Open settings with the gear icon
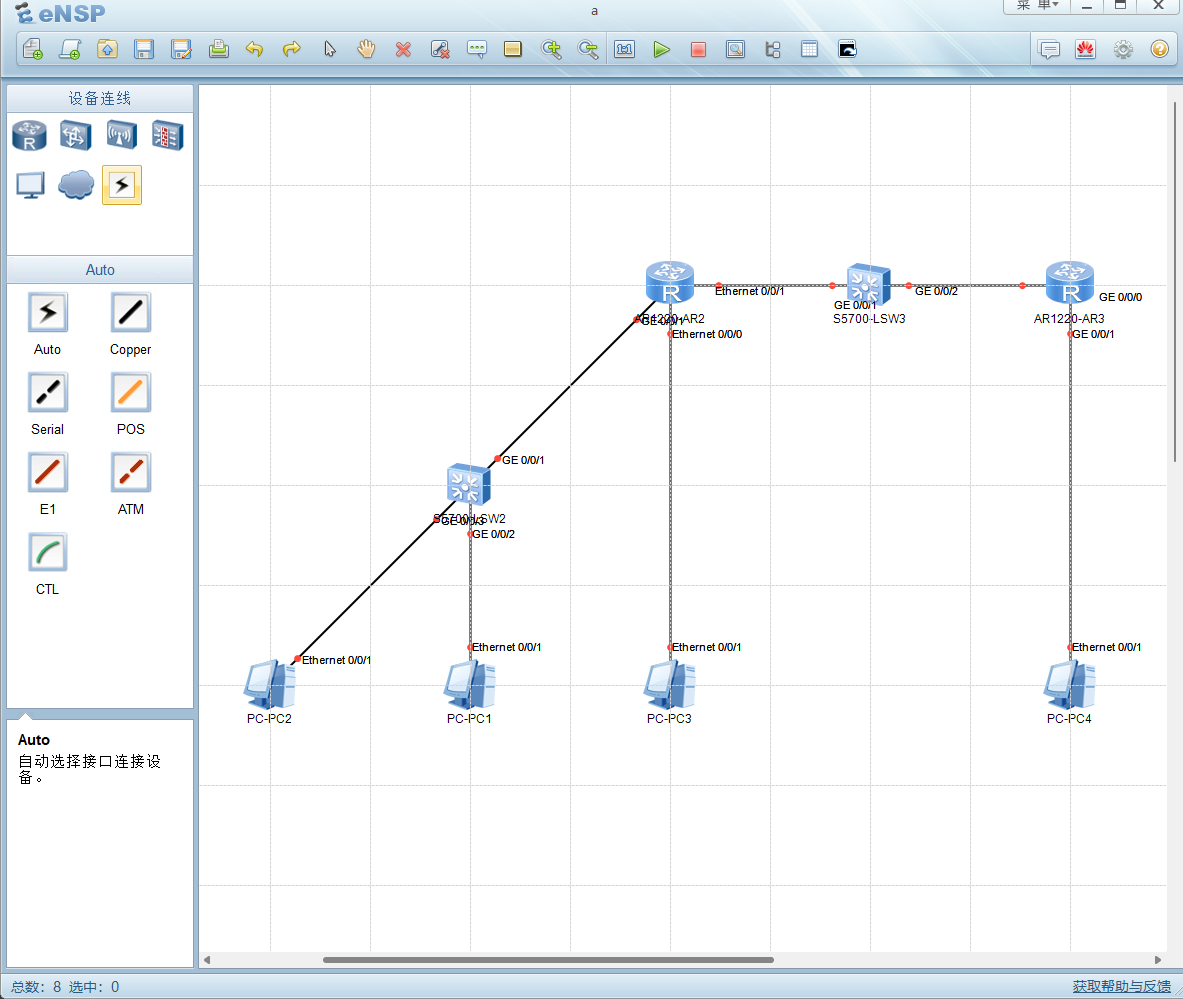 tap(1123, 50)
